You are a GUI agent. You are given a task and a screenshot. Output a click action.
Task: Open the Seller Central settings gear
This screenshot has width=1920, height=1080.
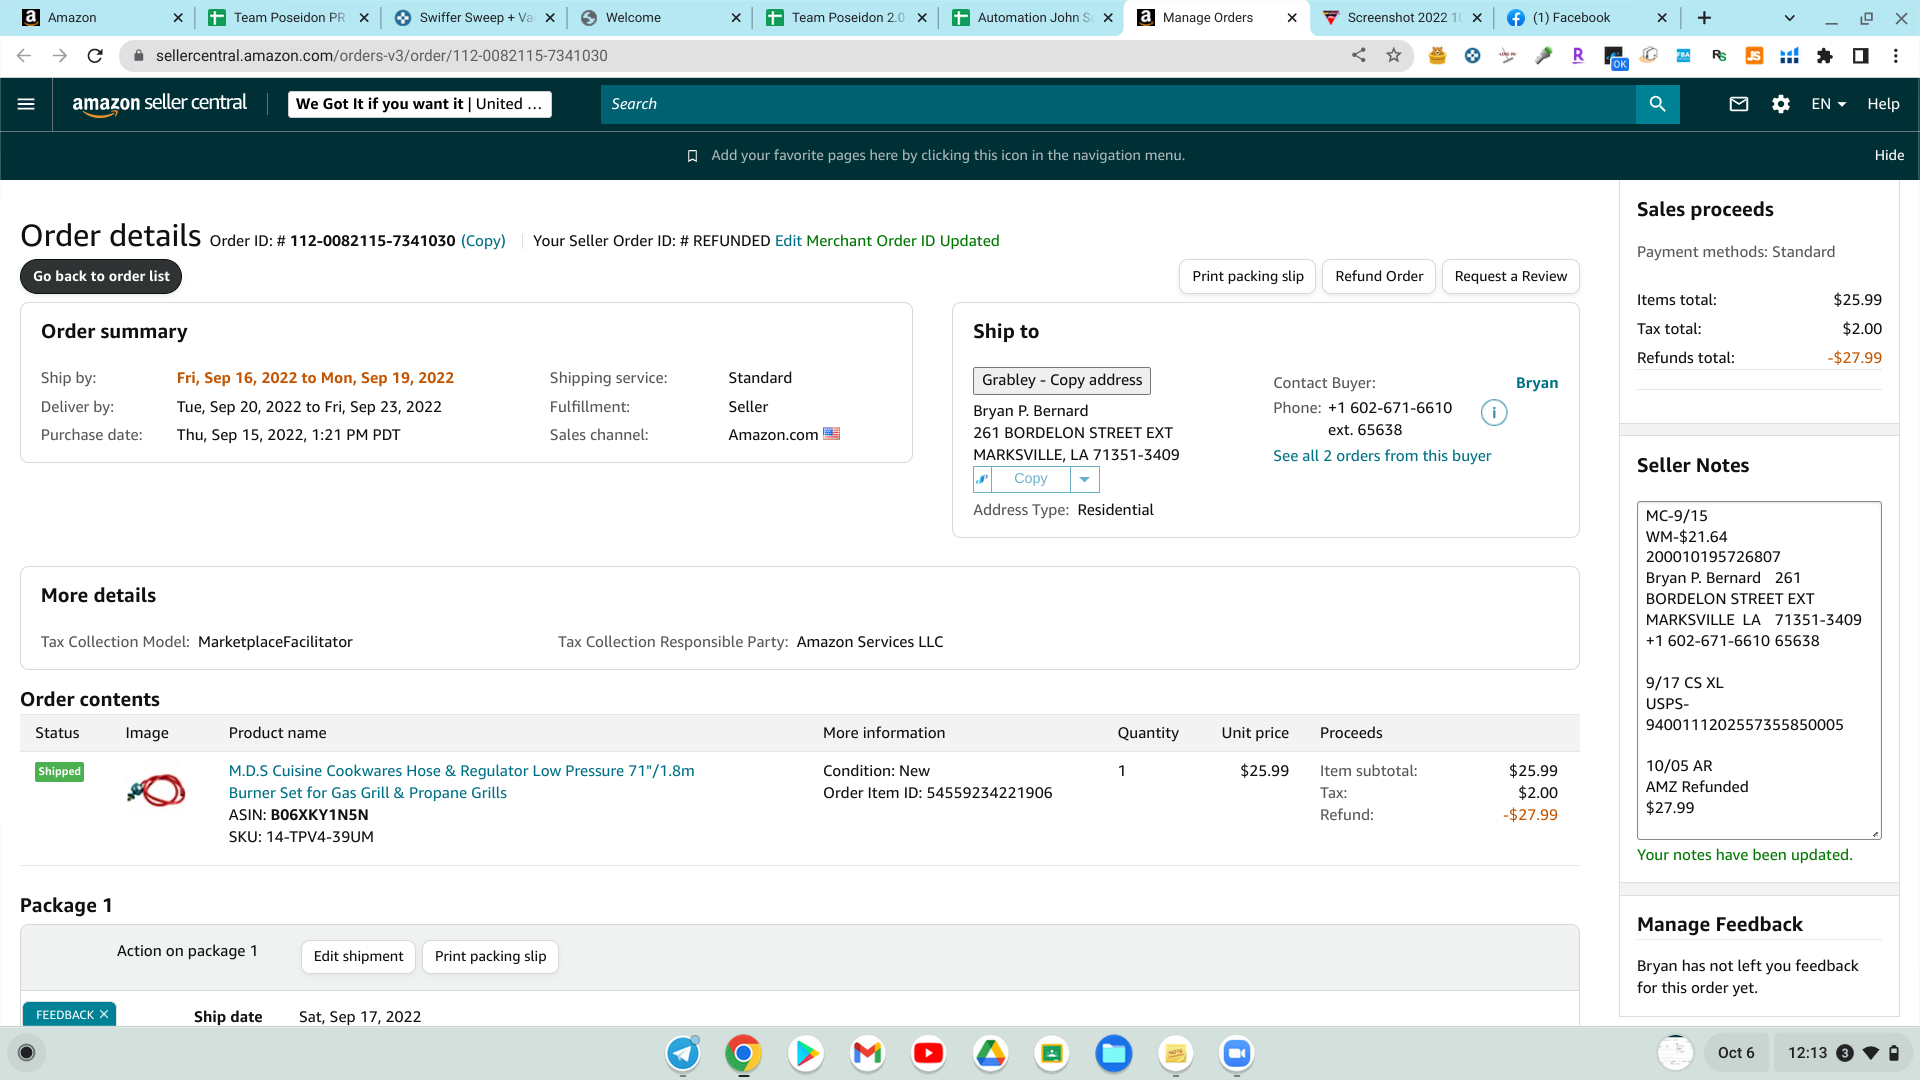coord(1781,104)
